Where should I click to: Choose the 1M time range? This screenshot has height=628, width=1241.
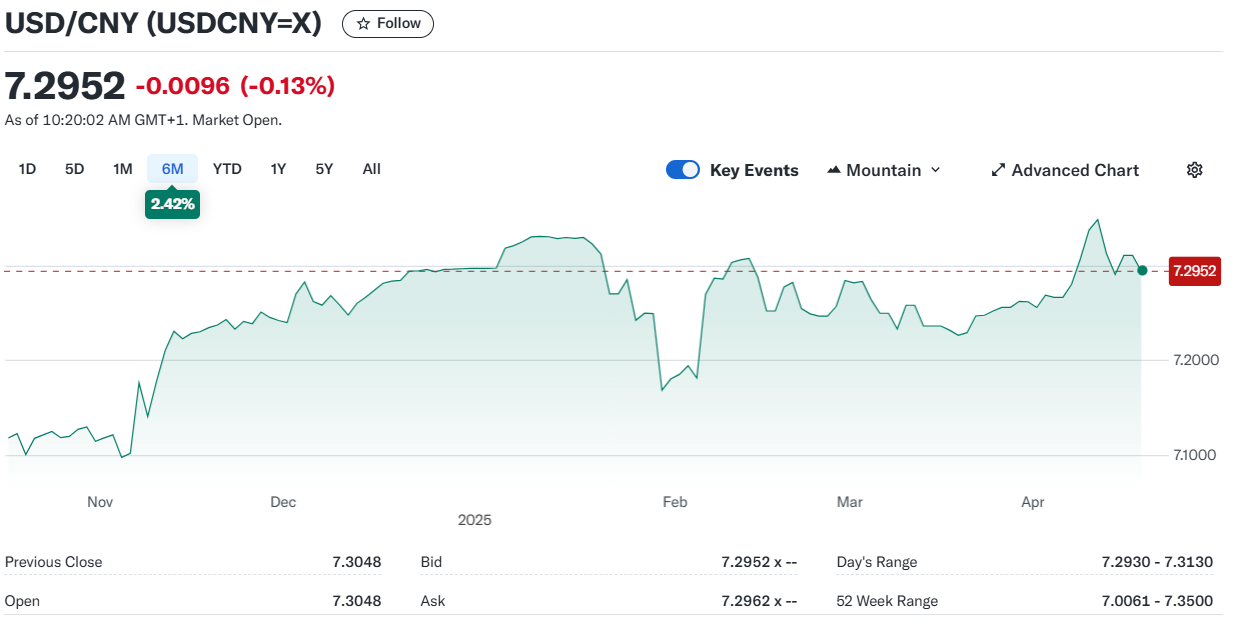[123, 169]
